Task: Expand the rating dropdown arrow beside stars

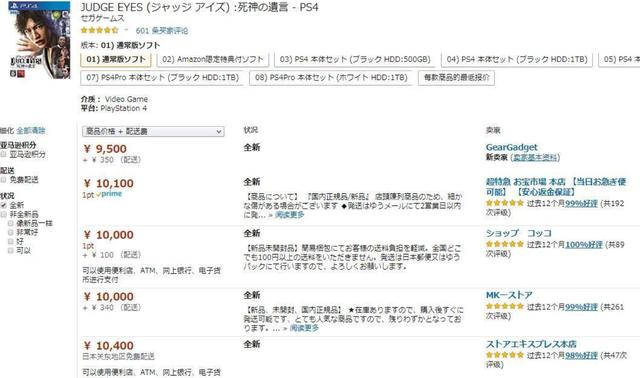Action: (x=126, y=30)
